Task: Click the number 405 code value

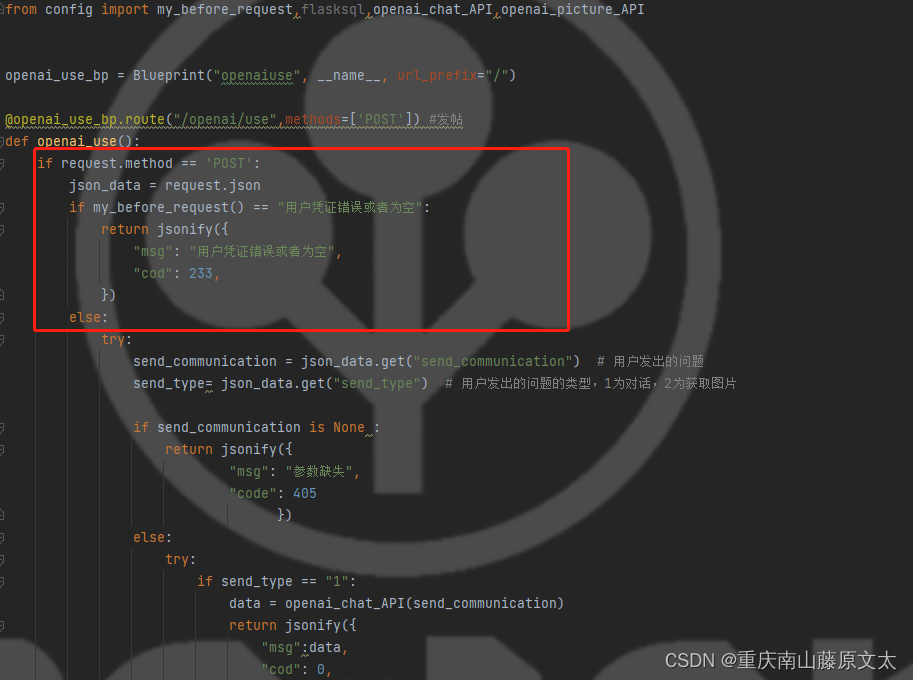Action: click(305, 494)
